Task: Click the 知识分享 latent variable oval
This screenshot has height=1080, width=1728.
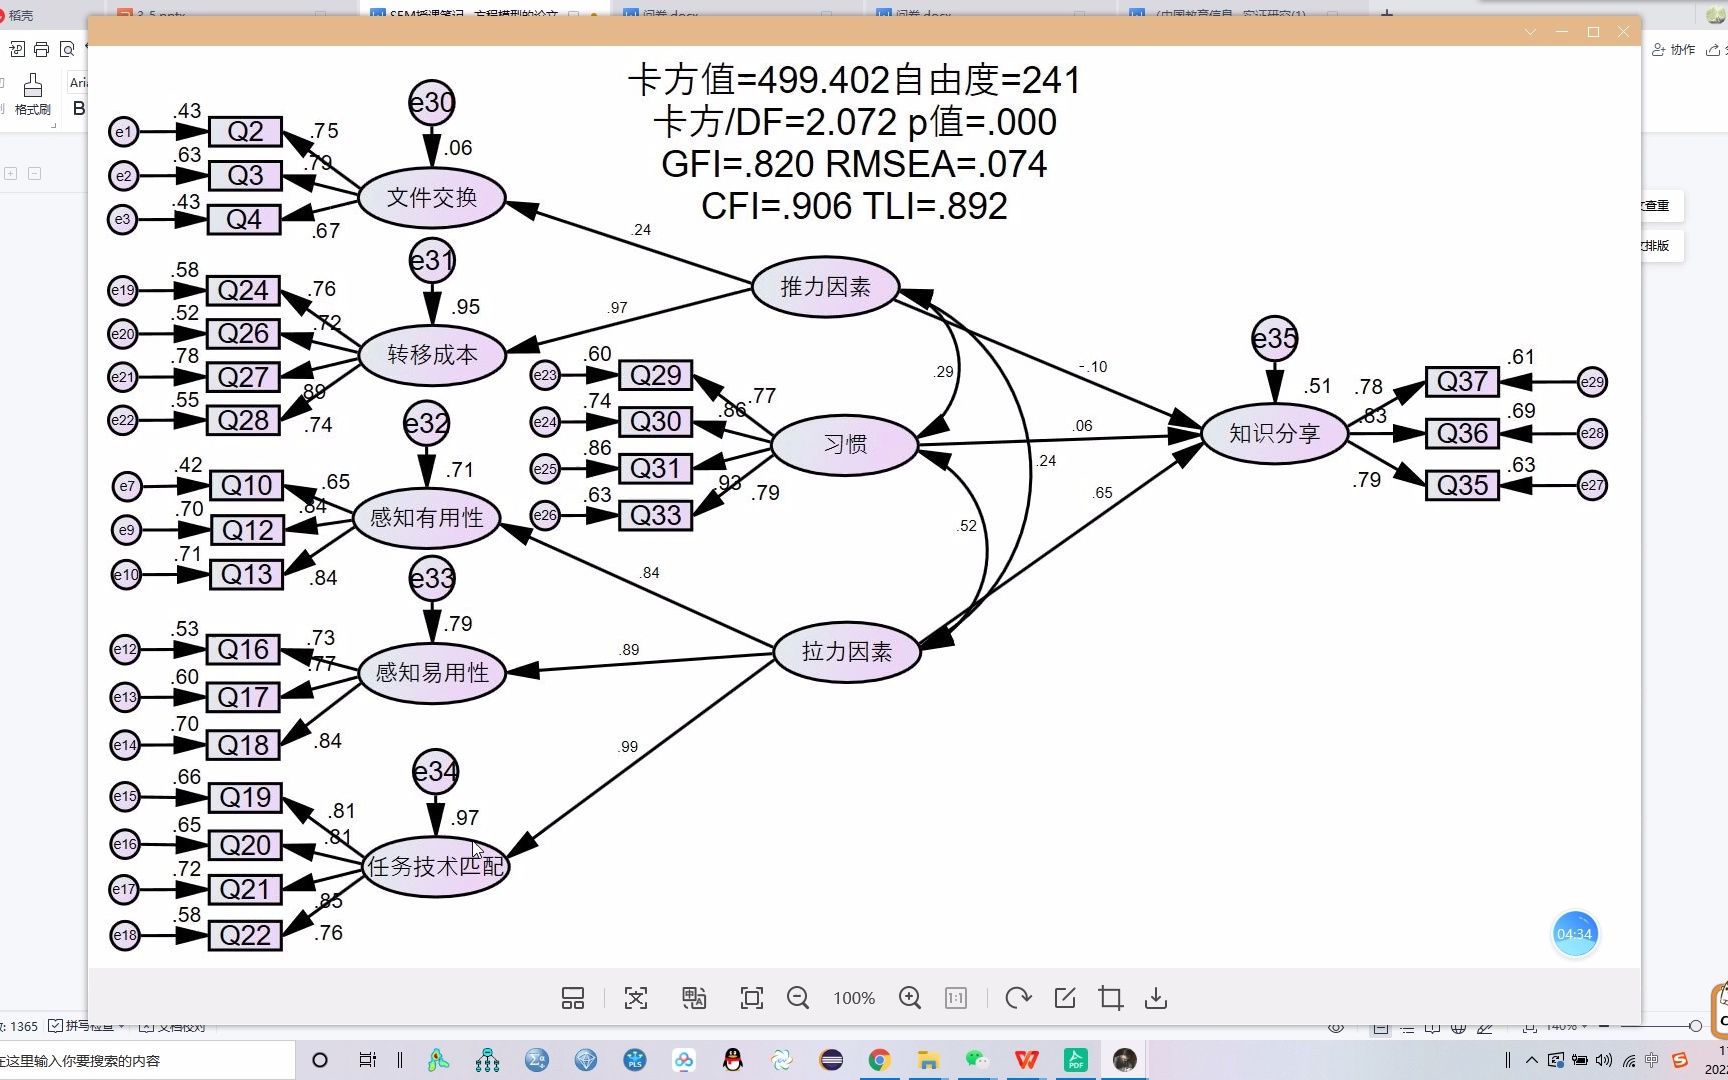Action: pyautogui.click(x=1274, y=434)
